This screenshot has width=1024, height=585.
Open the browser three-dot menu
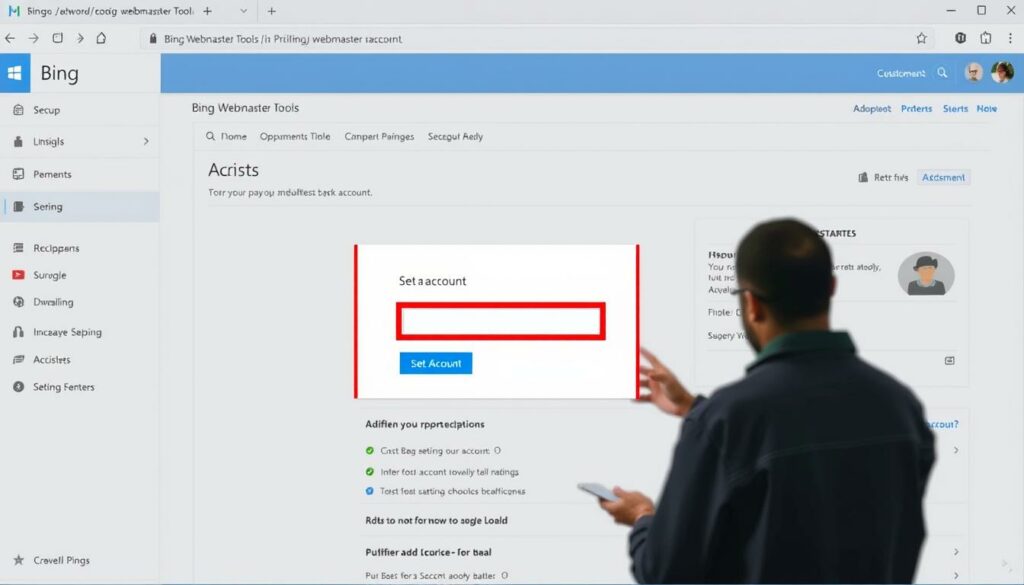pos(1010,39)
